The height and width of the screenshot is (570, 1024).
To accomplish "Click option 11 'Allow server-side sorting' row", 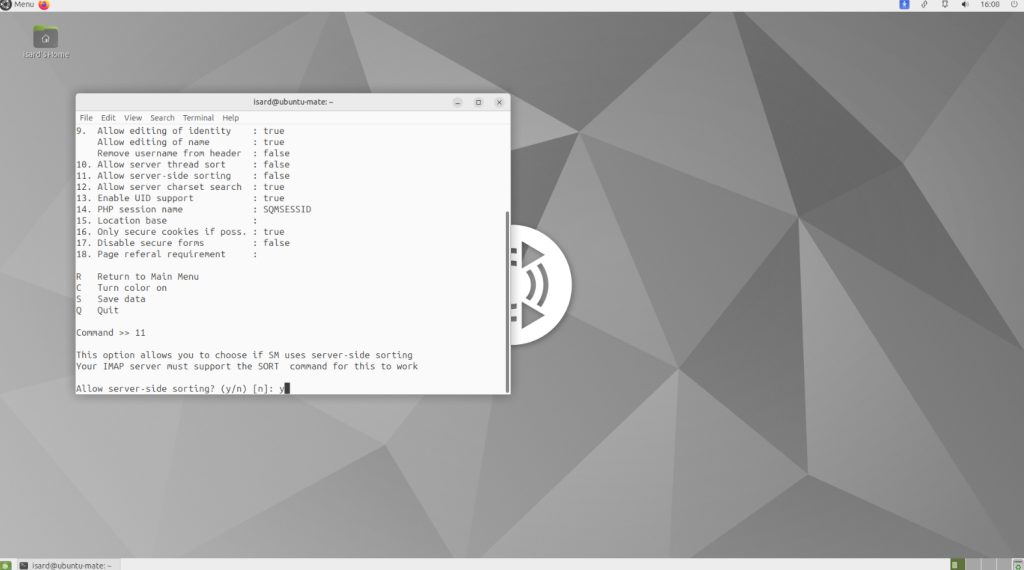I will (x=183, y=176).
